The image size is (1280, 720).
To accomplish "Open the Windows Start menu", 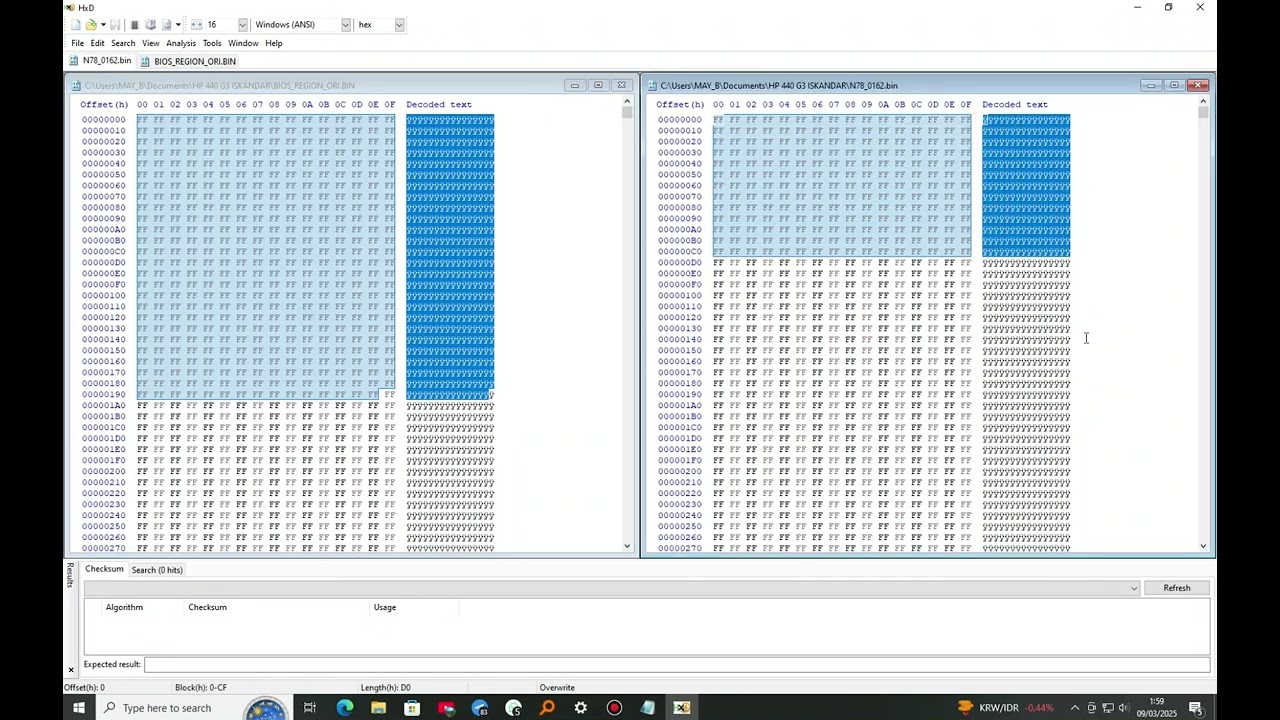I will point(78,708).
